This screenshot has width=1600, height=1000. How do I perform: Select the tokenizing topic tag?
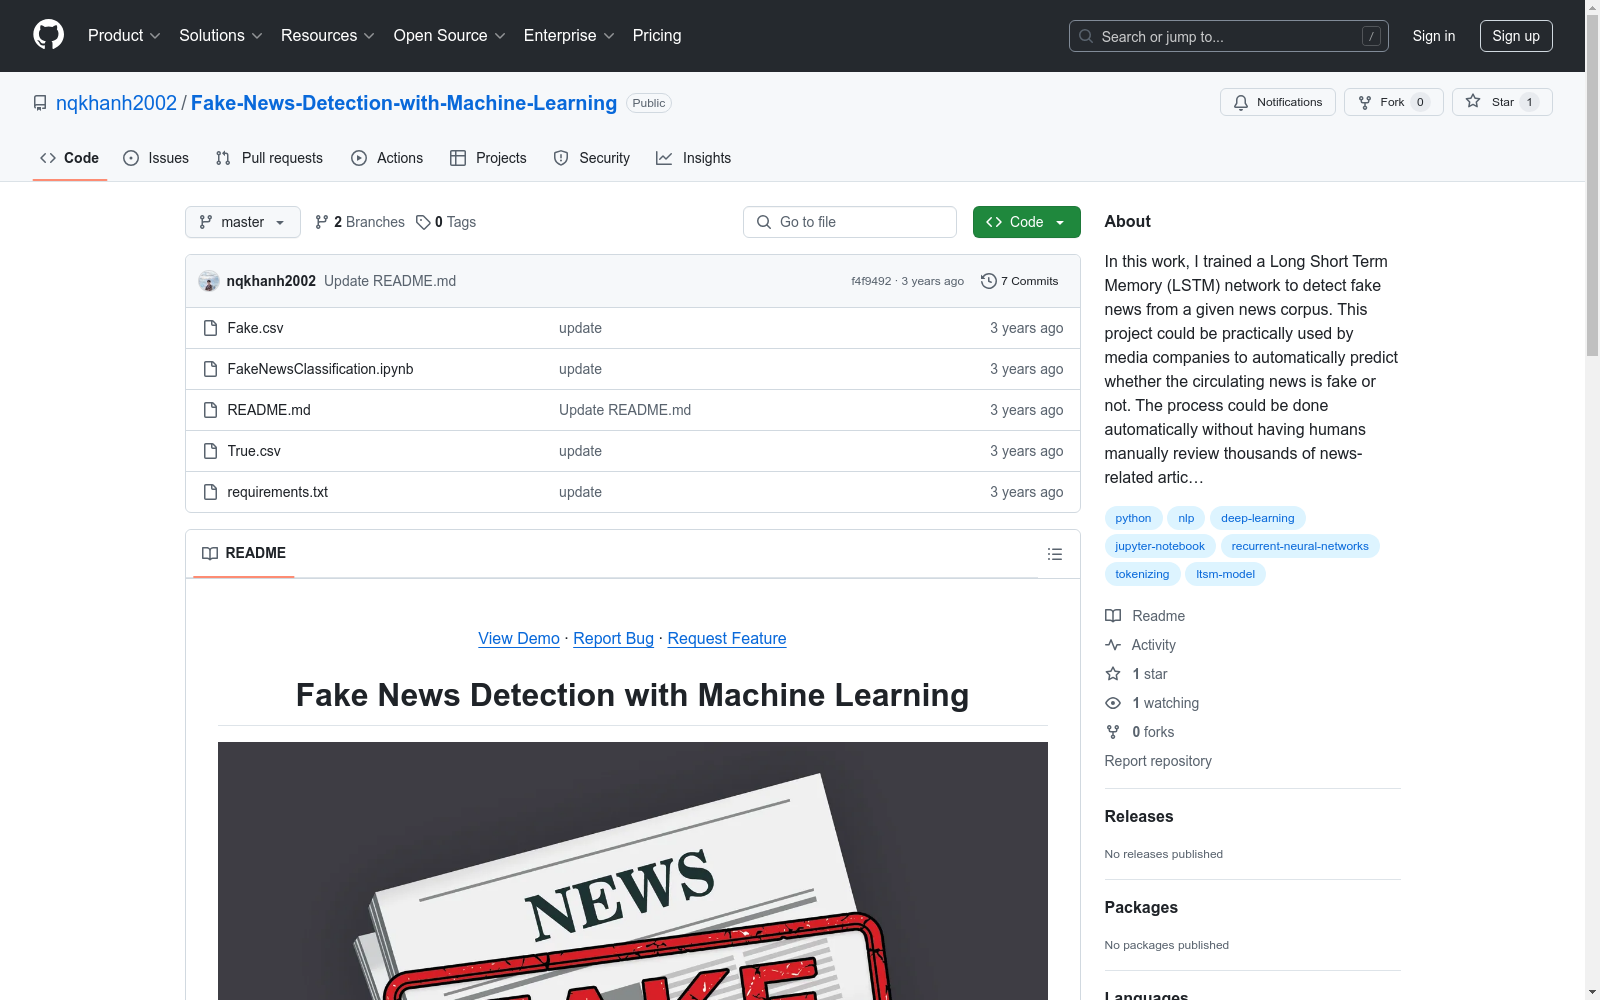click(1142, 574)
